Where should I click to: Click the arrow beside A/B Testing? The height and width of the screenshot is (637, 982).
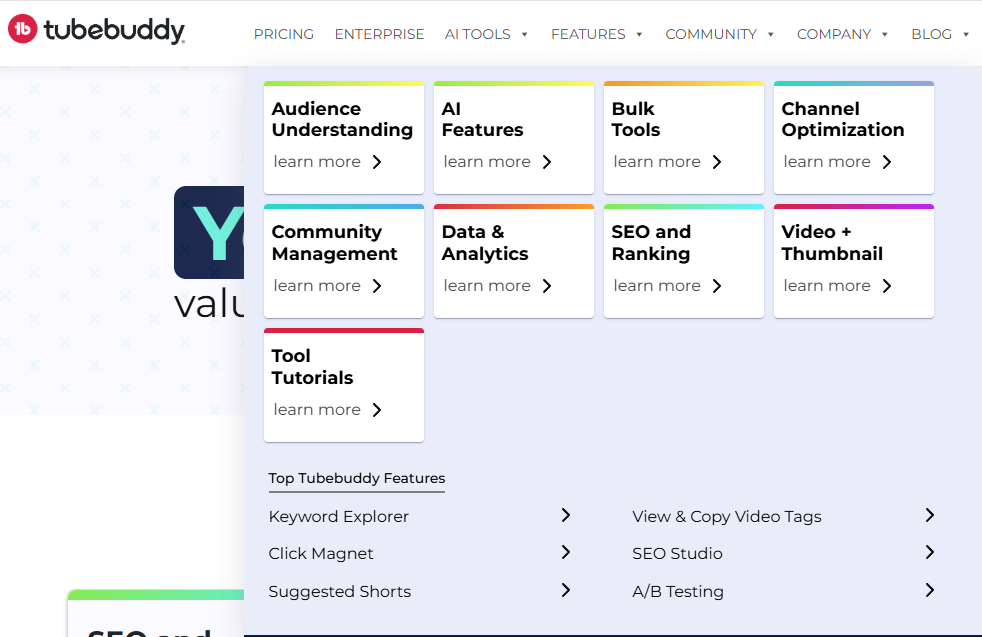click(x=929, y=590)
